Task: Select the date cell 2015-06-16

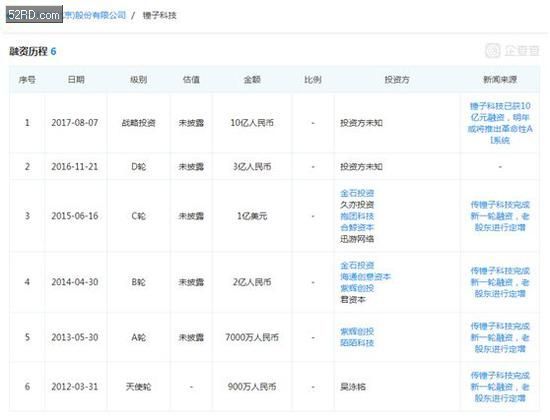Action: click(x=75, y=216)
